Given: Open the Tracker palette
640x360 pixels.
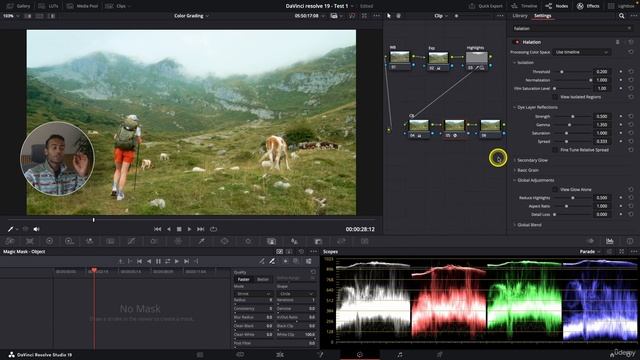Looking at the screenshot, I should point(248,242).
